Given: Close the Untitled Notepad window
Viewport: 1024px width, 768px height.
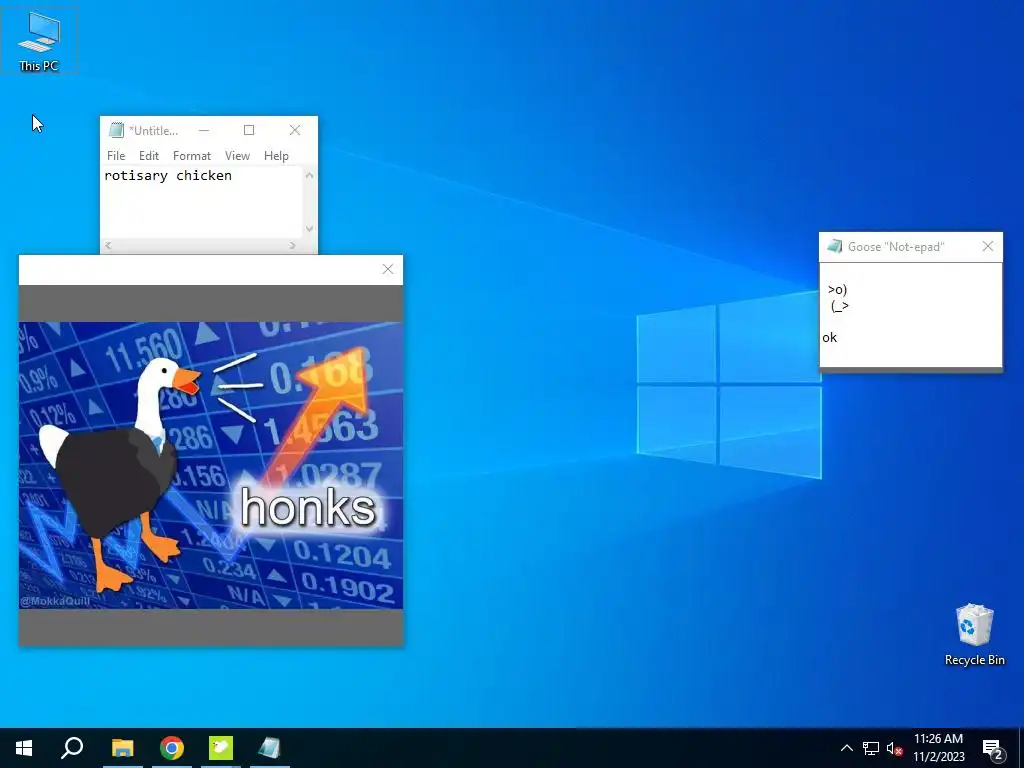Looking at the screenshot, I should 295,130.
